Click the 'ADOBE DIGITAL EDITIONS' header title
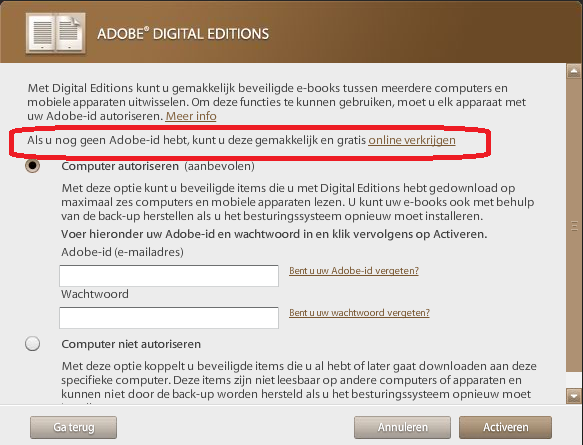 coord(183,34)
